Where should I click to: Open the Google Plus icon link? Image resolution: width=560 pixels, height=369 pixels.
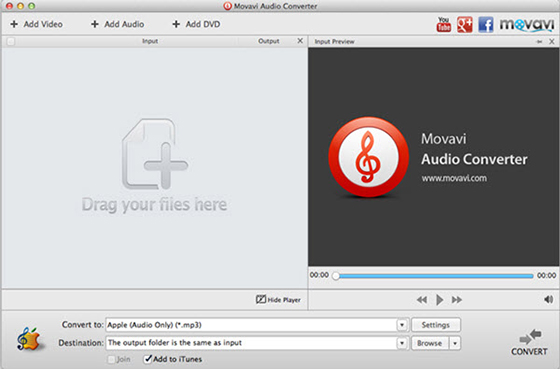point(465,25)
